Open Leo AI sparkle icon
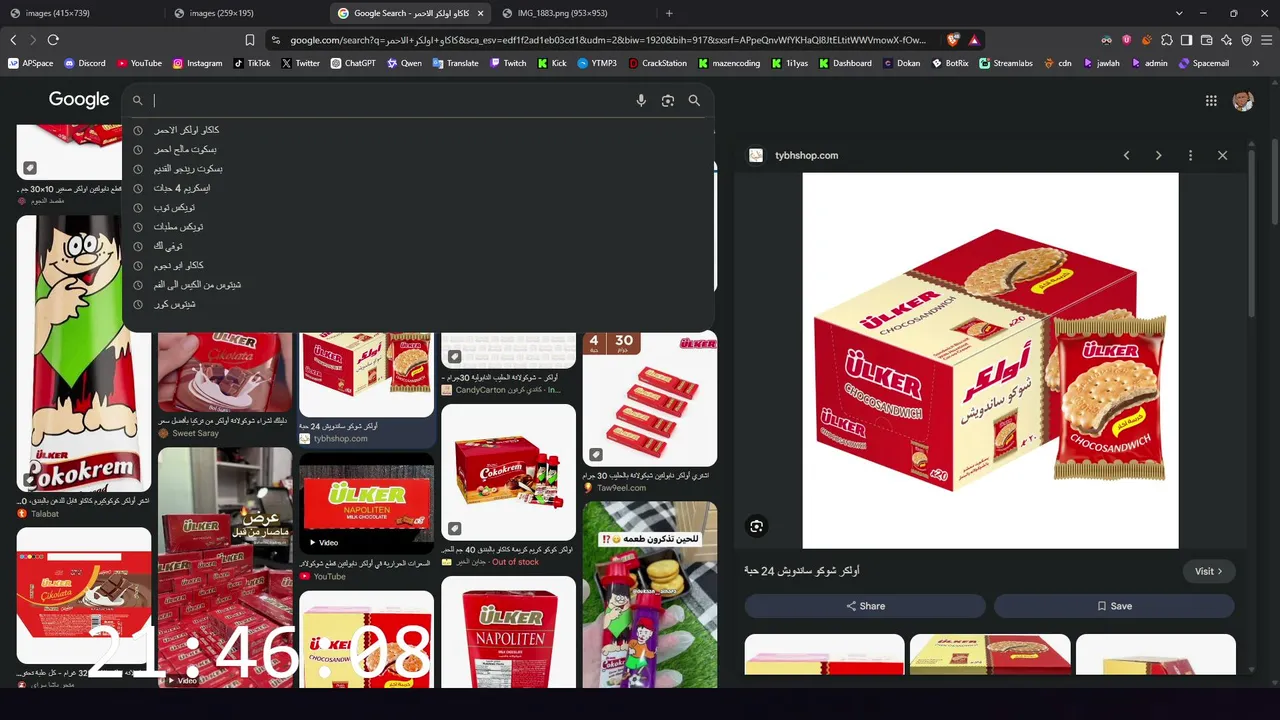This screenshot has height=720, width=1280. (1227, 40)
